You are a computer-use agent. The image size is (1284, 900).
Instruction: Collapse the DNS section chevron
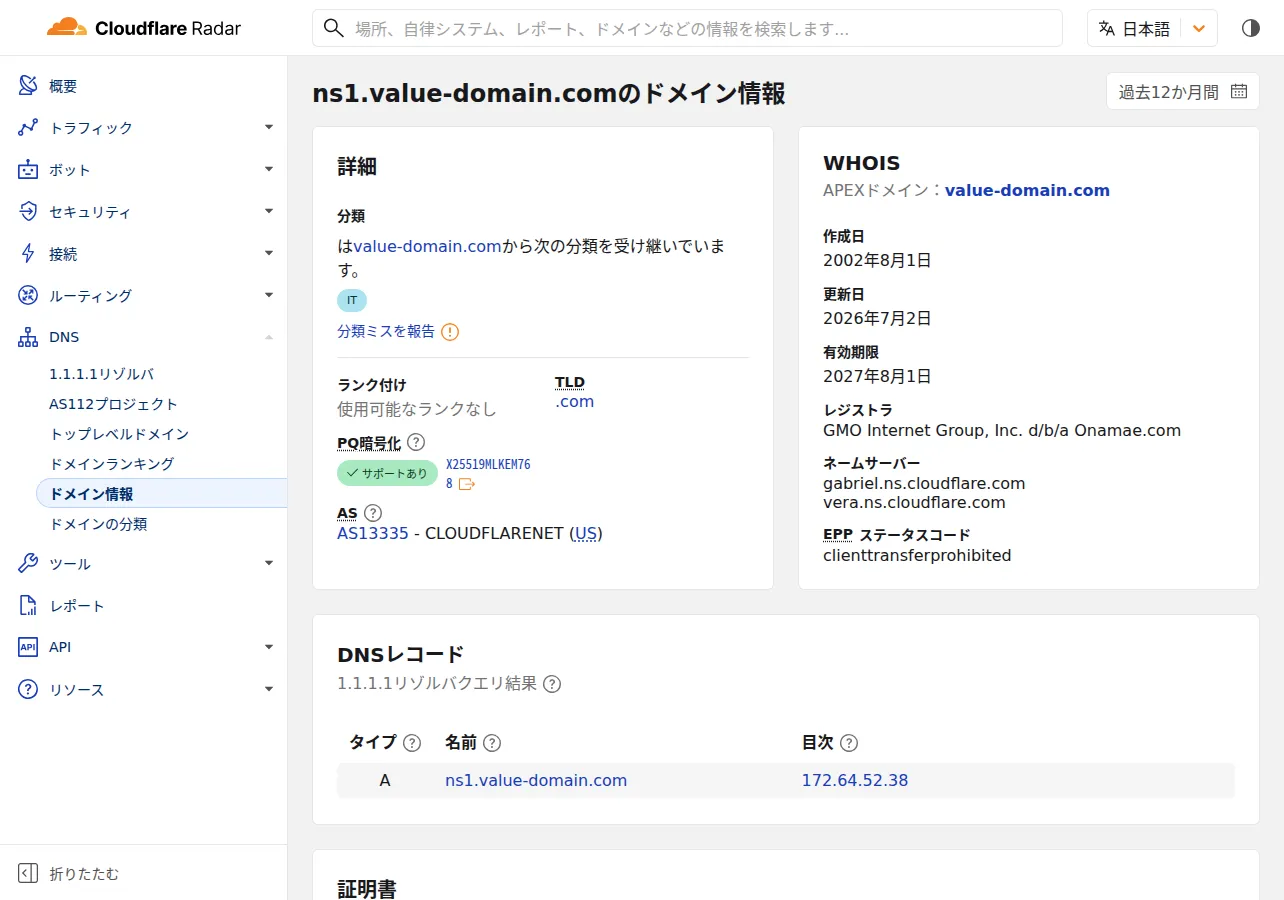click(x=269, y=337)
